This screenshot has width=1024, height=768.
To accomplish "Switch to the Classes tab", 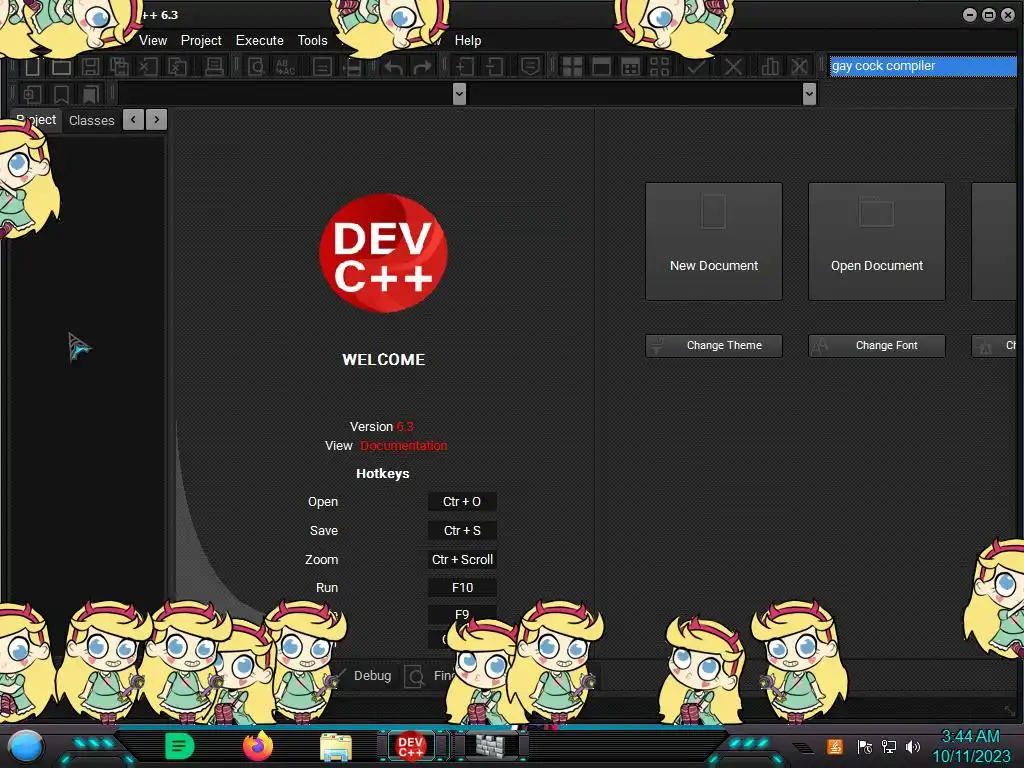I will click(x=91, y=120).
